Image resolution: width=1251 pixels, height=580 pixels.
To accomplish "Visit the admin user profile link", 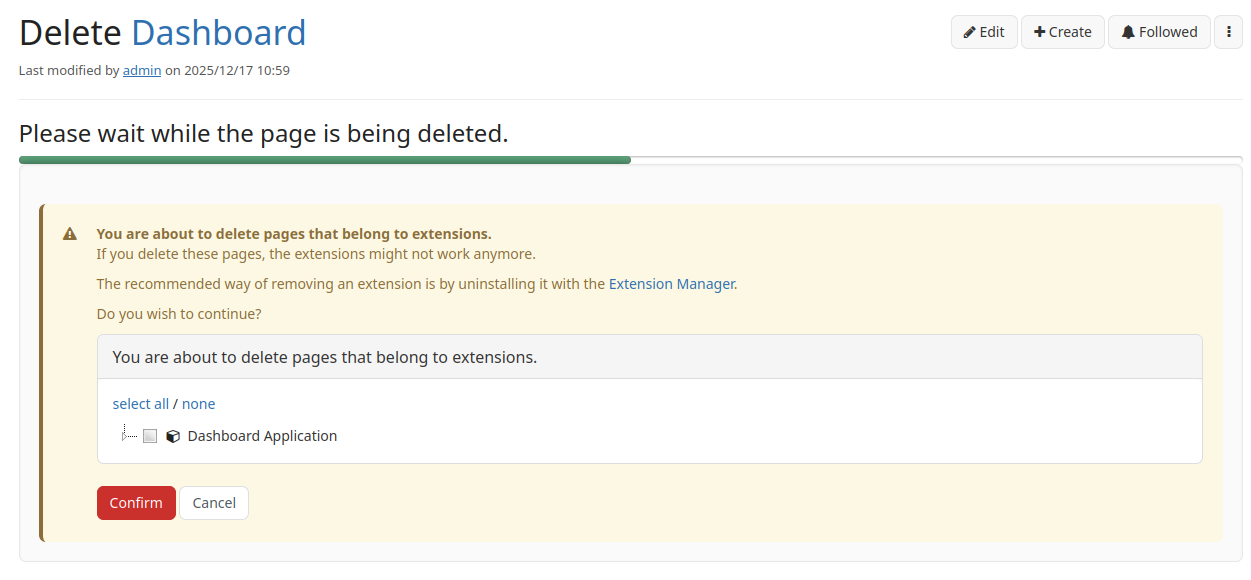I will click(142, 71).
